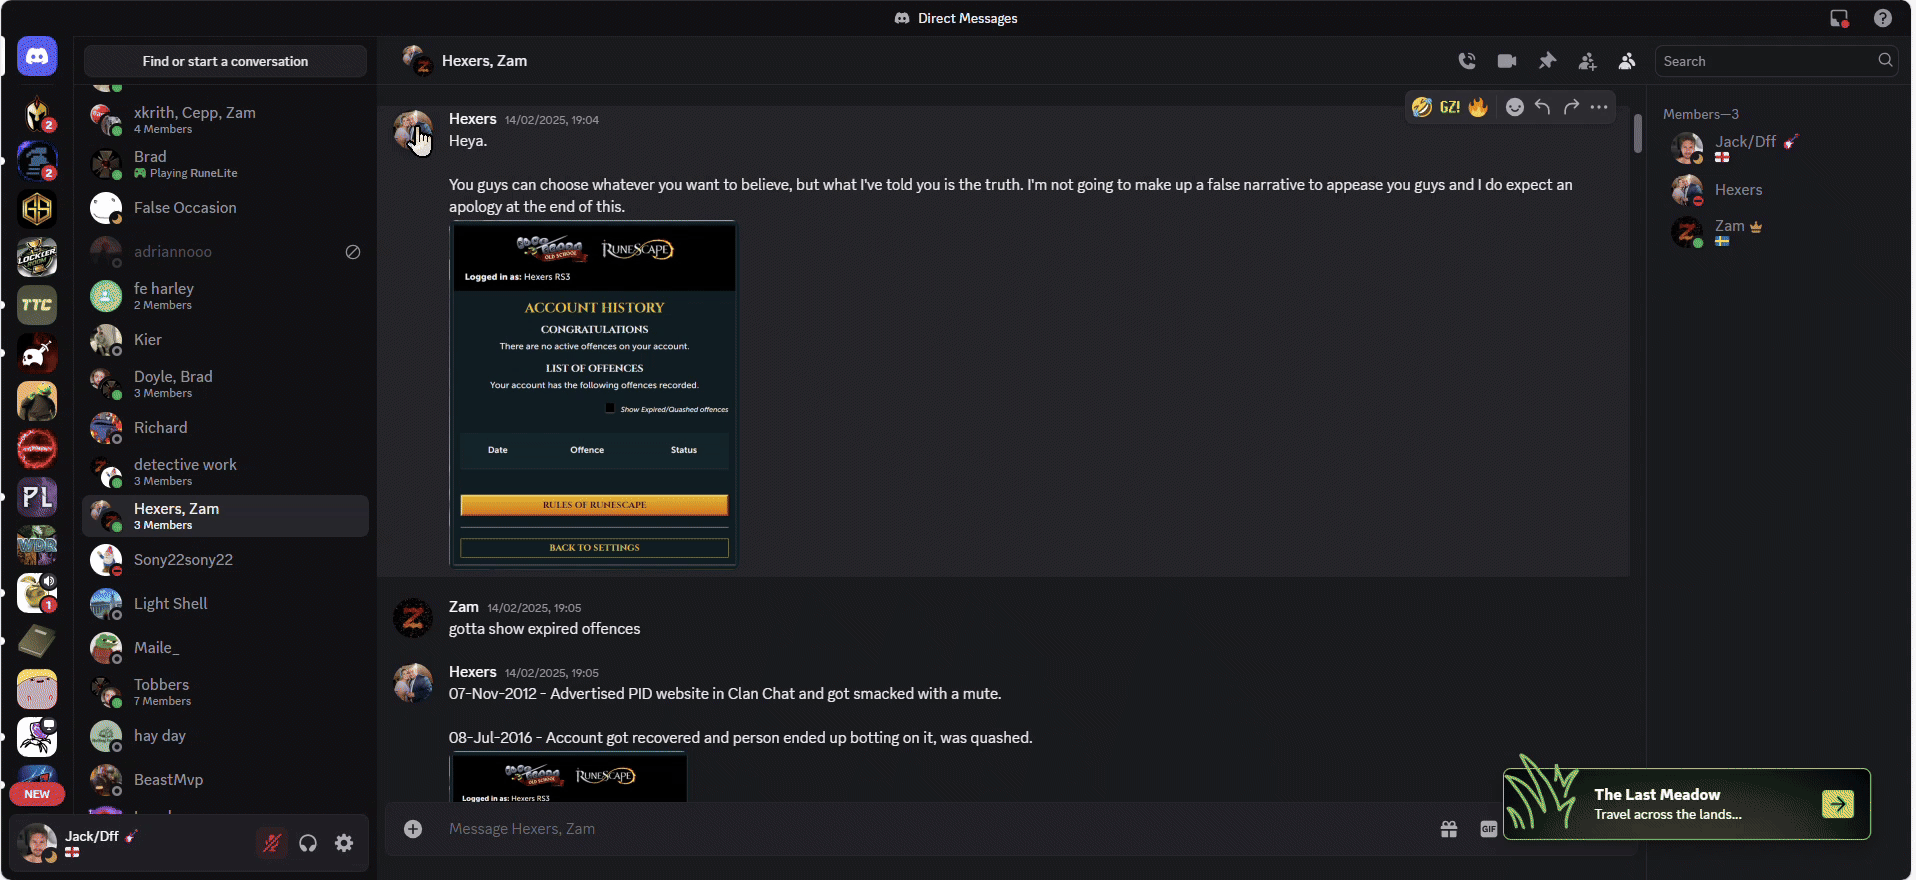The width and height of the screenshot is (1916, 880).
Task: Open the Tobbers group chat
Action: (x=225, y=692)
